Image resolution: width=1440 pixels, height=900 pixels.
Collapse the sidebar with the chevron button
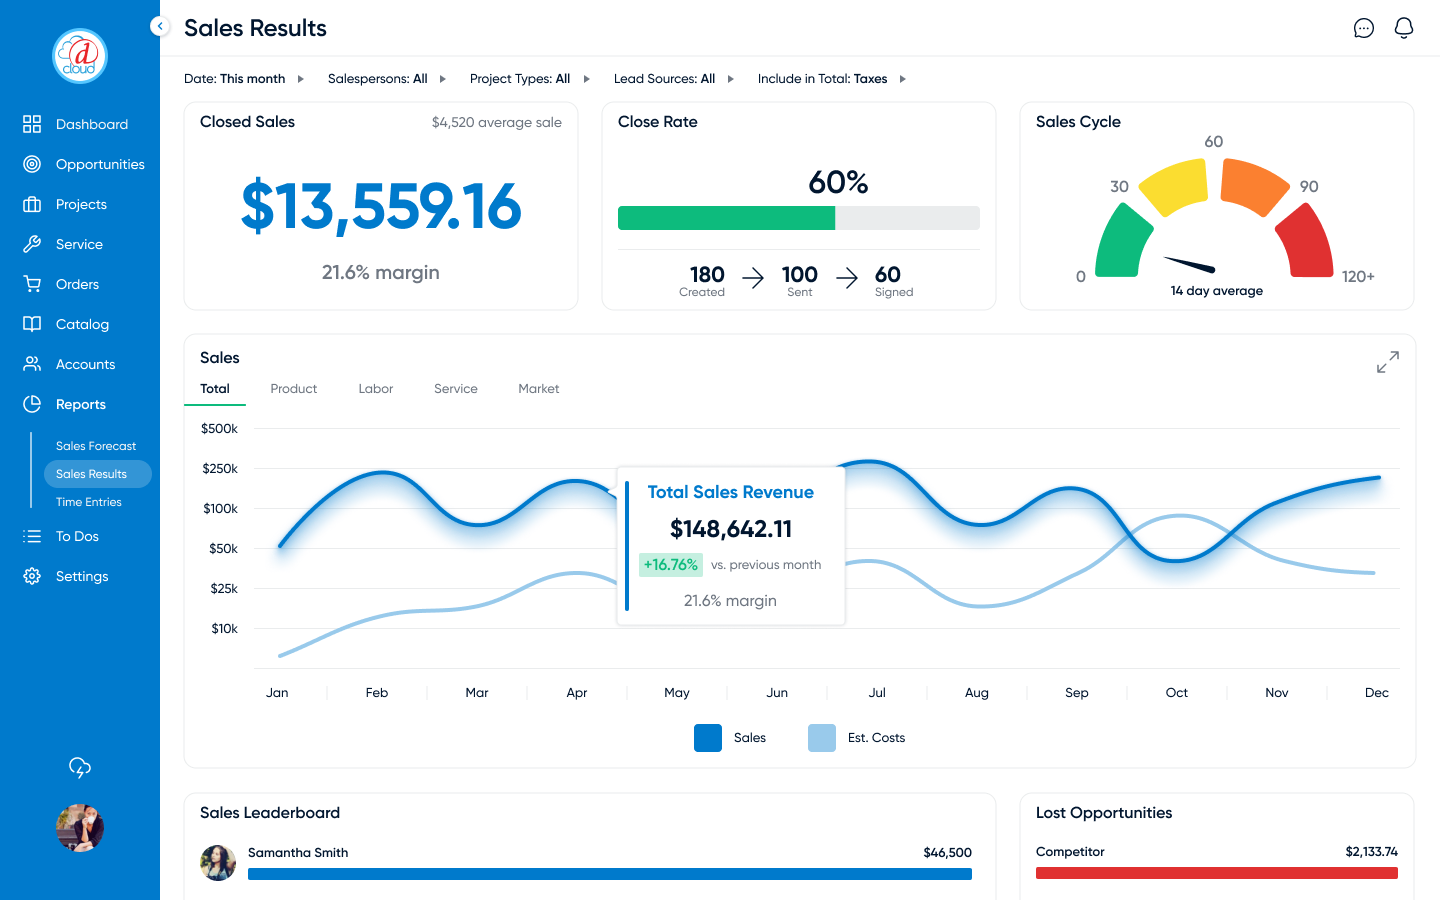(160, 26)
